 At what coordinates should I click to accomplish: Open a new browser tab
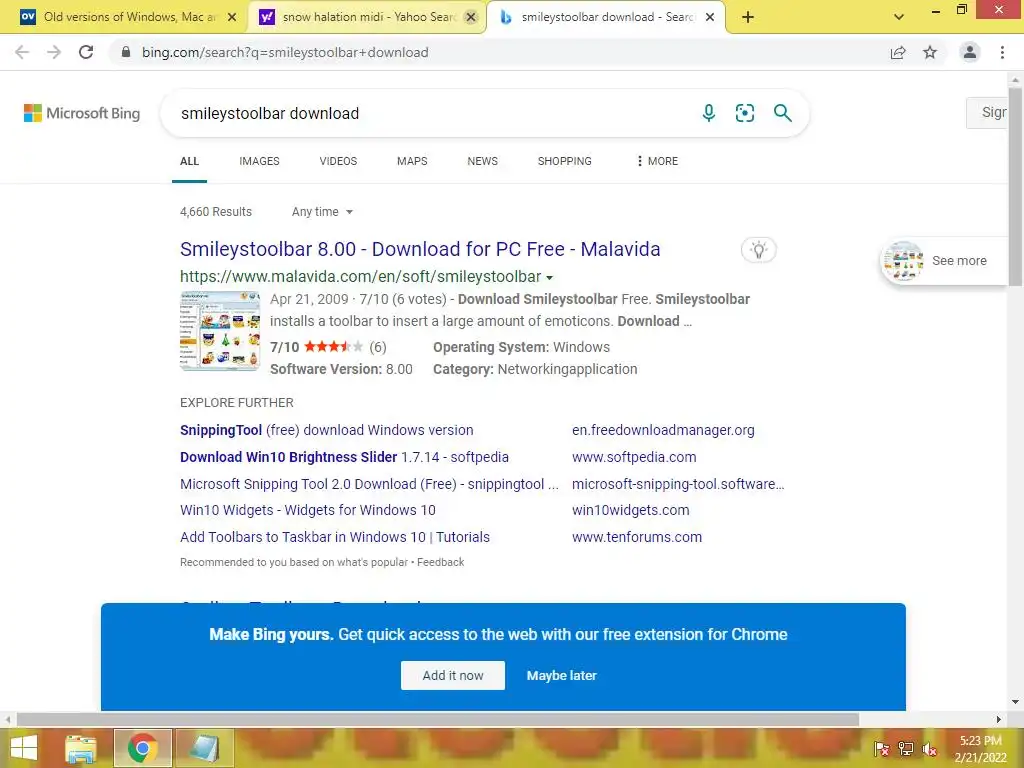point(748,17)
